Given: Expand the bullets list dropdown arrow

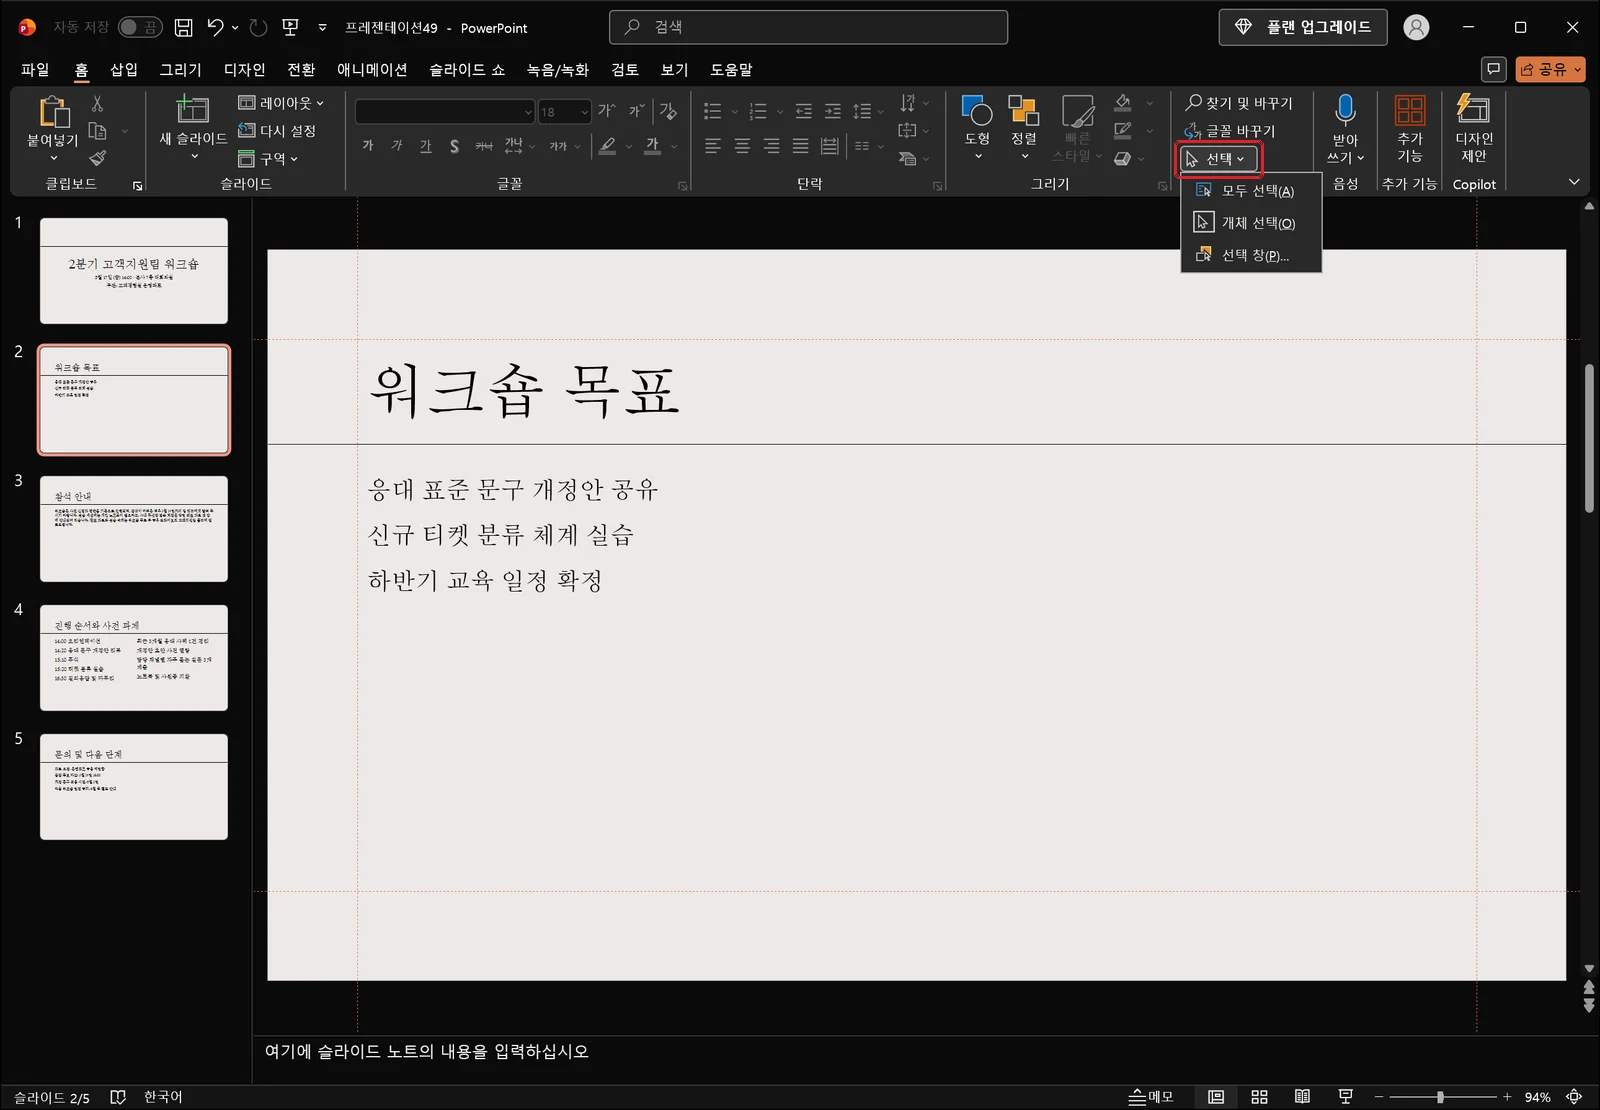Looking at the screenshot, I should point(734,112).
